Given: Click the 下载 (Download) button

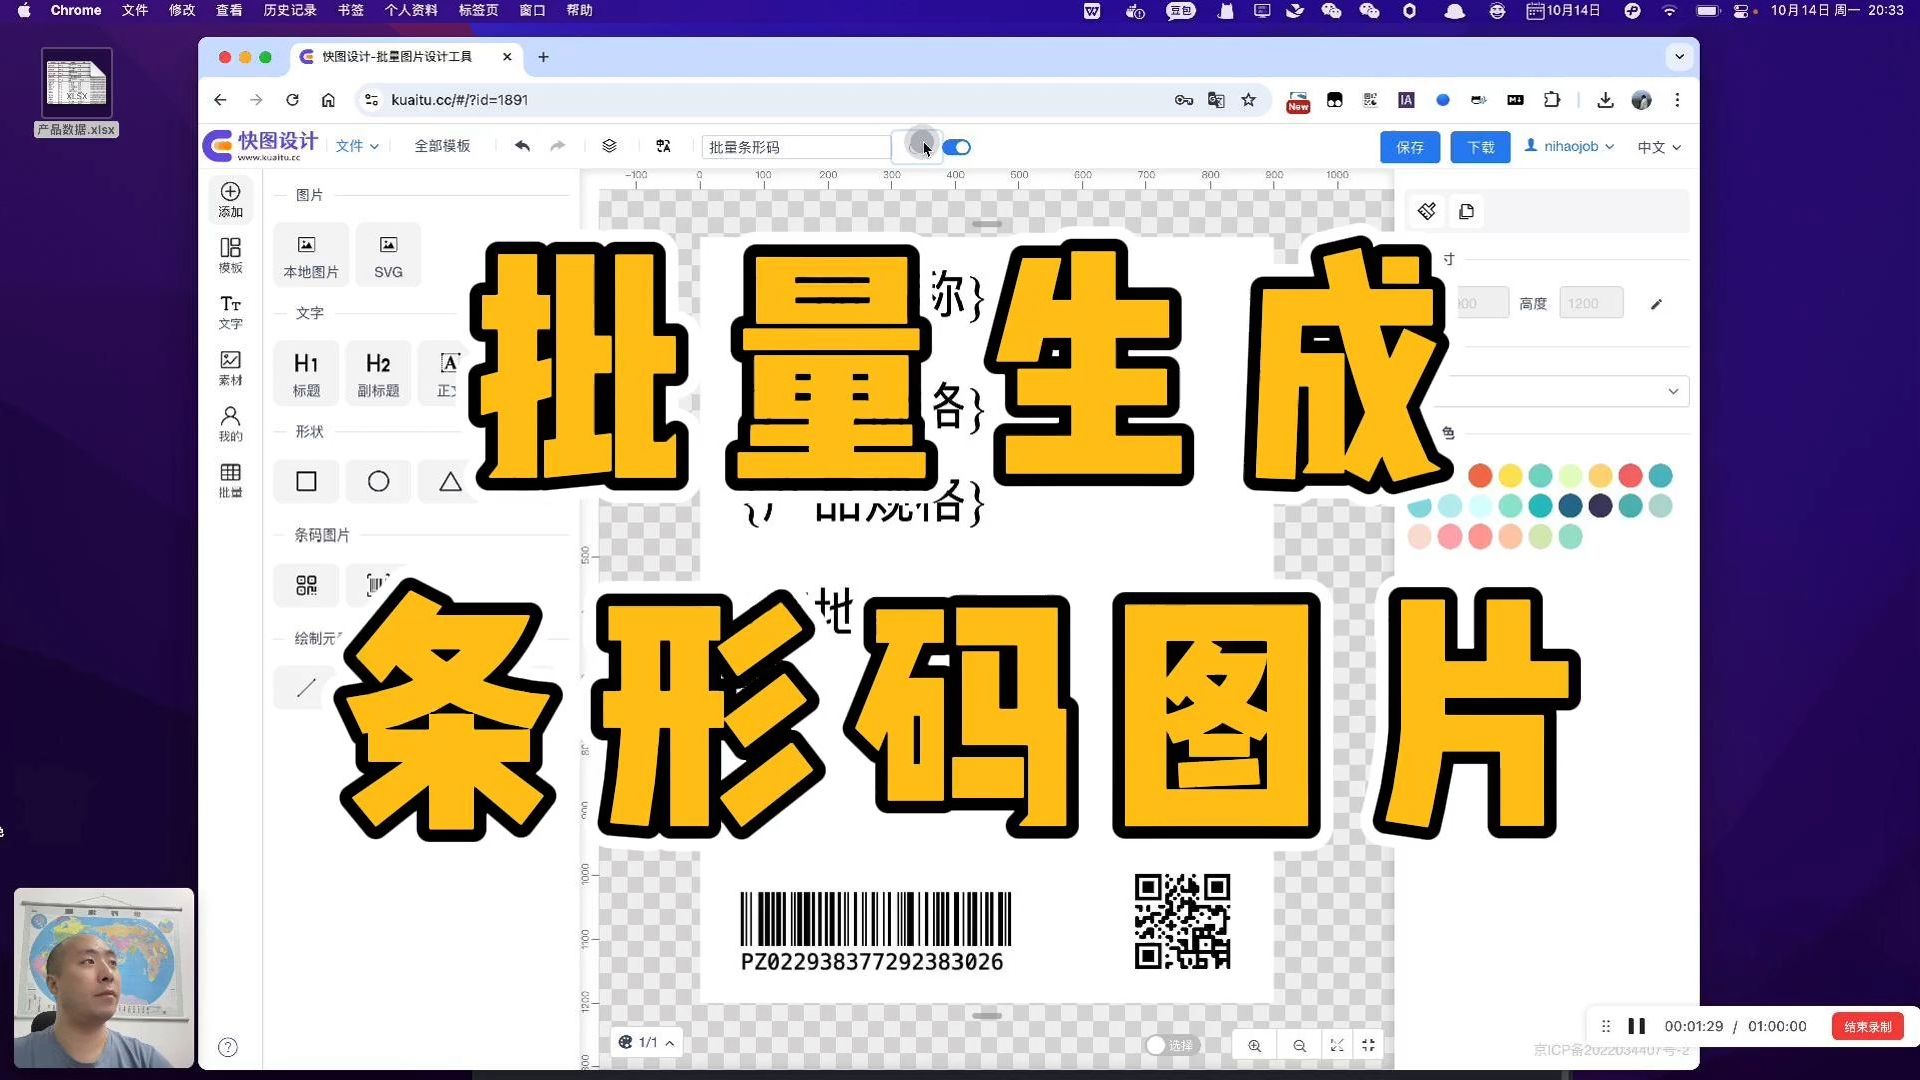Looking at the screenshot, I should click(1480, 146).
